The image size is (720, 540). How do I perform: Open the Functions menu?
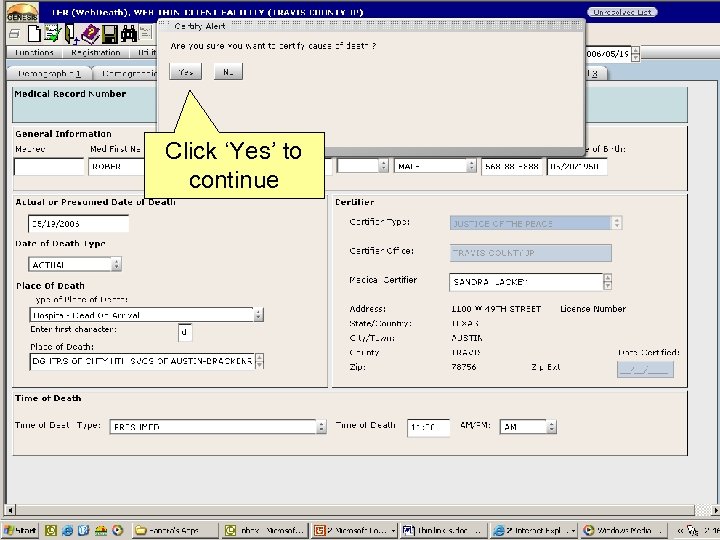pos(34,52)
